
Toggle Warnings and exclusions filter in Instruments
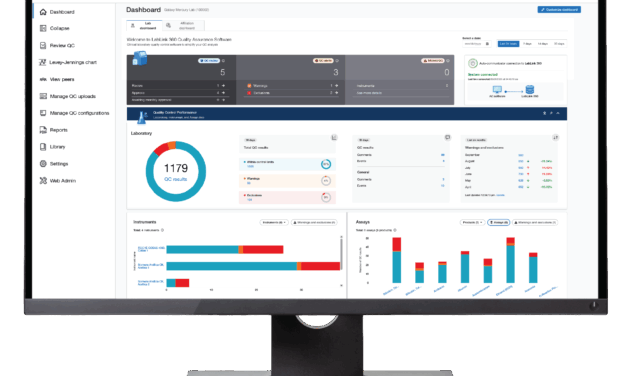pyautogui.click(x=314, y=222)
